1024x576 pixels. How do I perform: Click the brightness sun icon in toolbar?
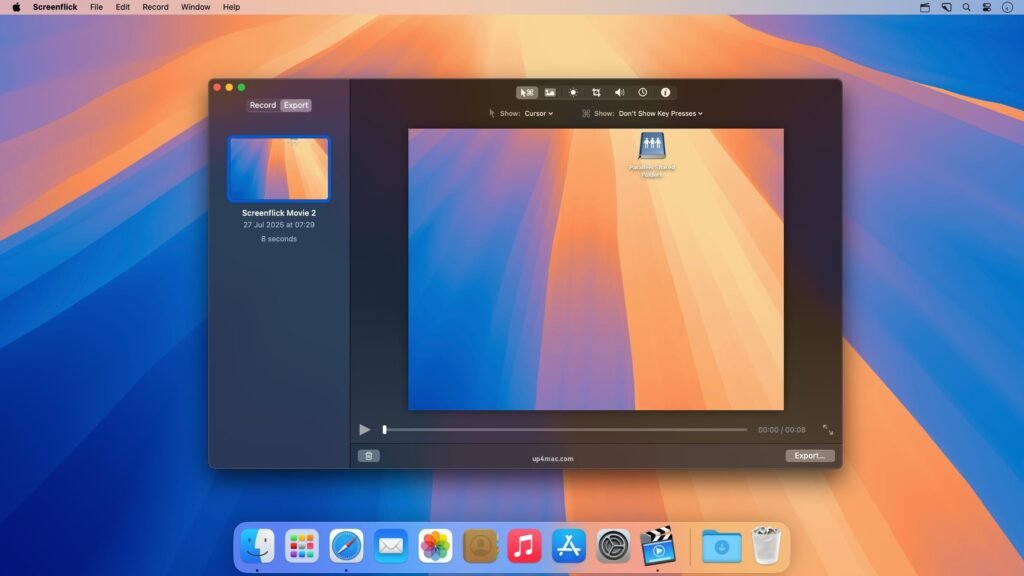point(573,92)
